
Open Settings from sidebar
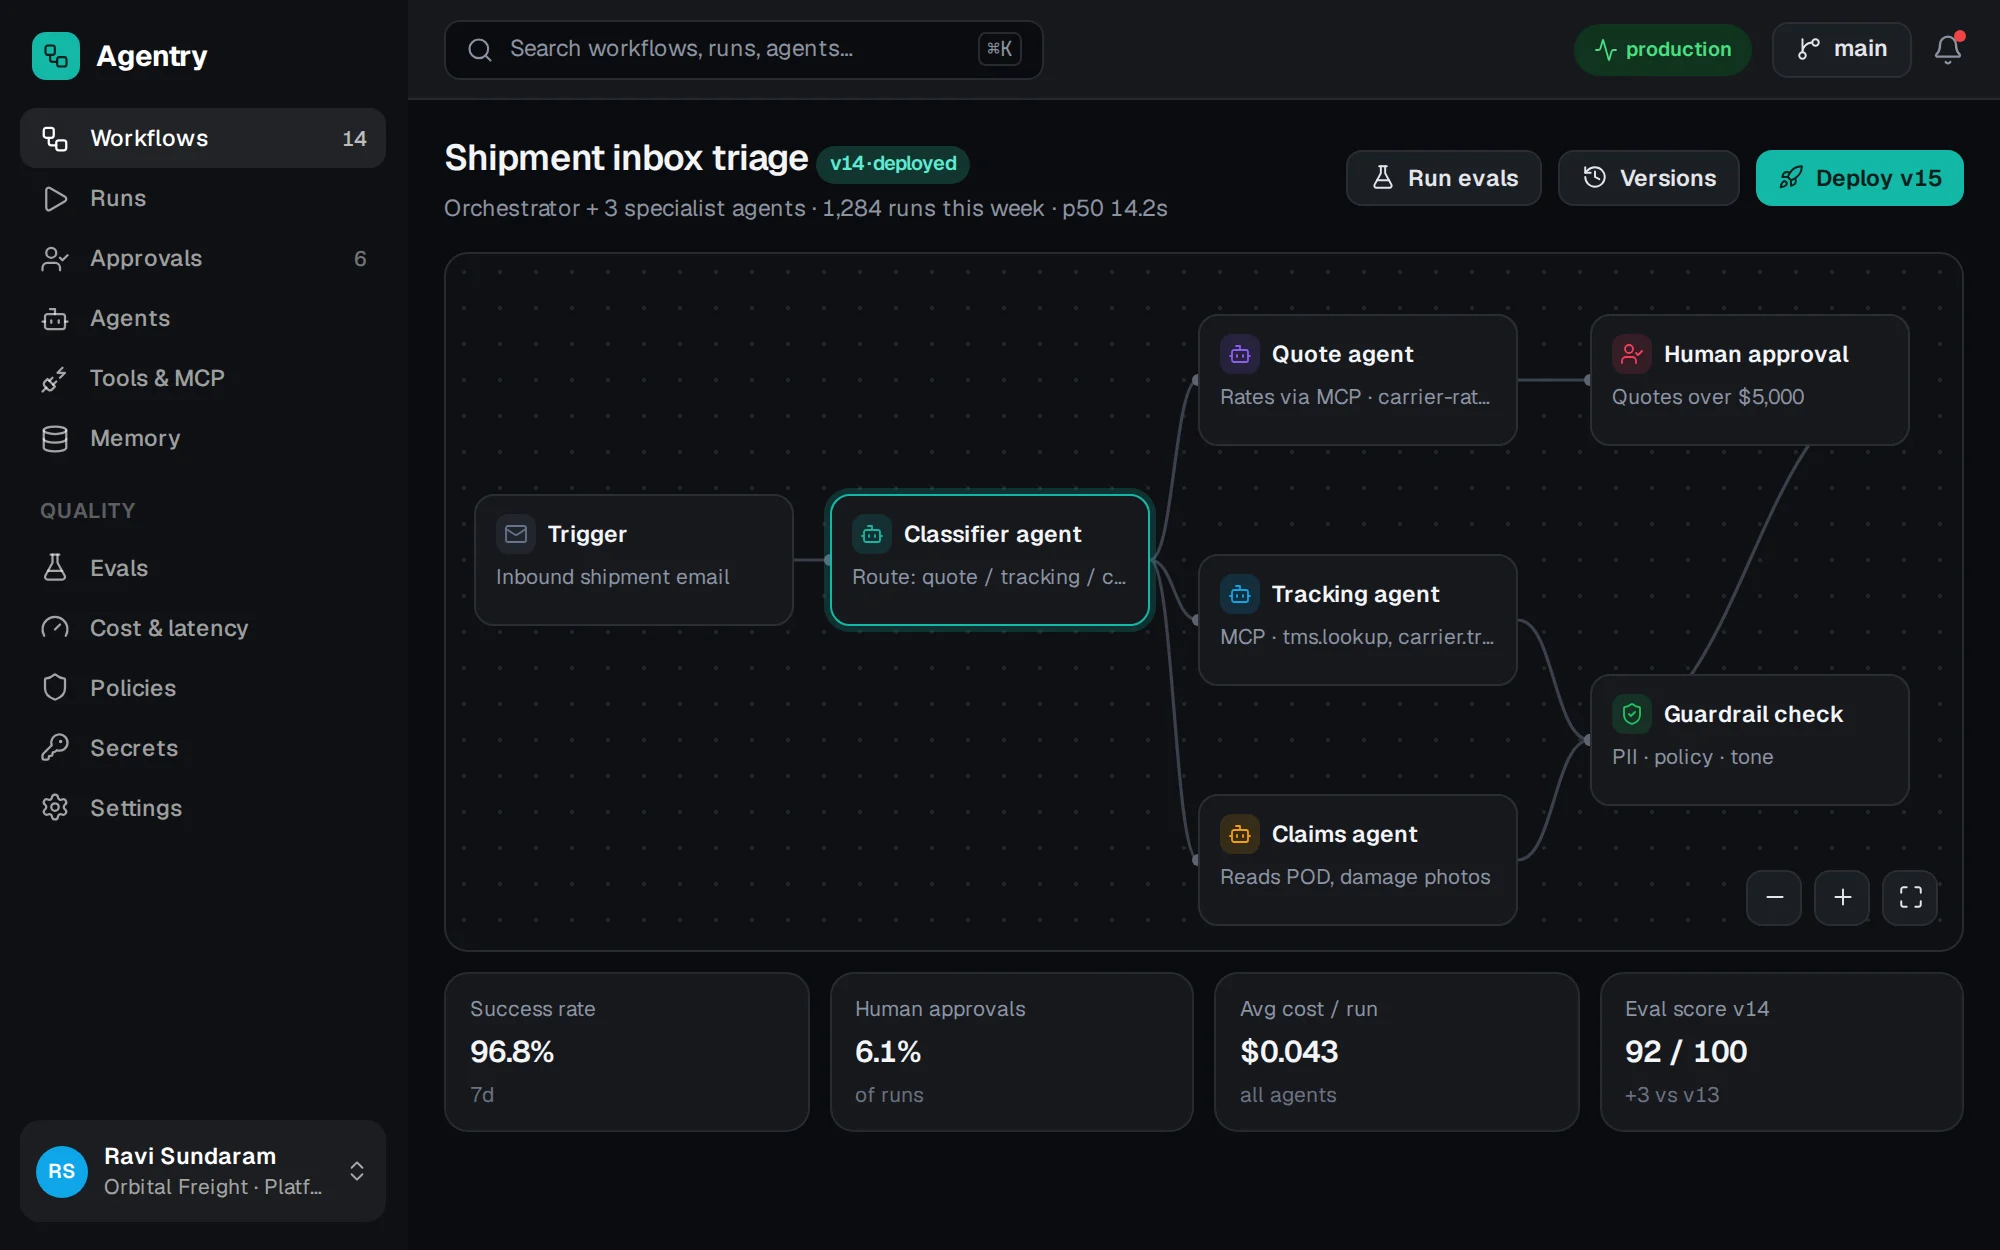(x=203, y=808)
